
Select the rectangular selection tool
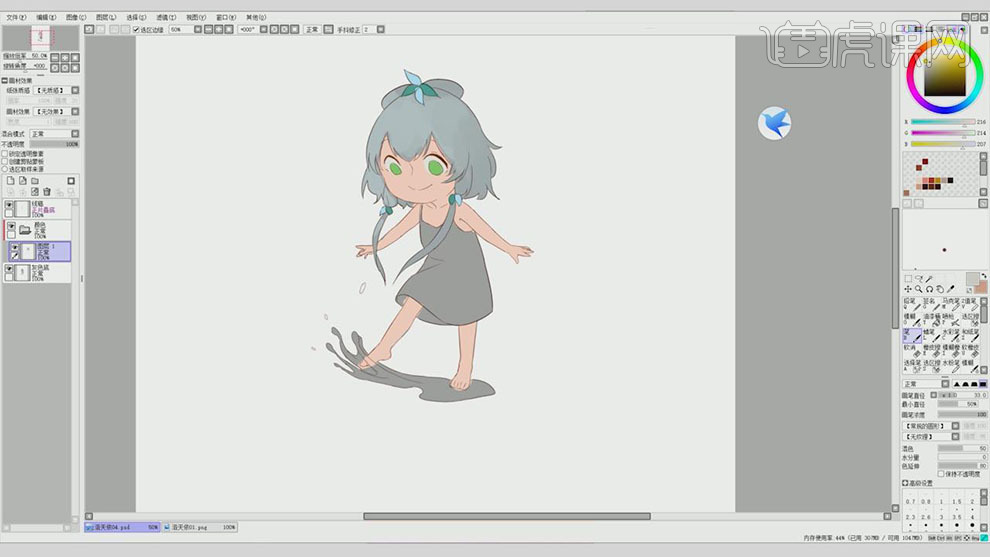point(908,278)
